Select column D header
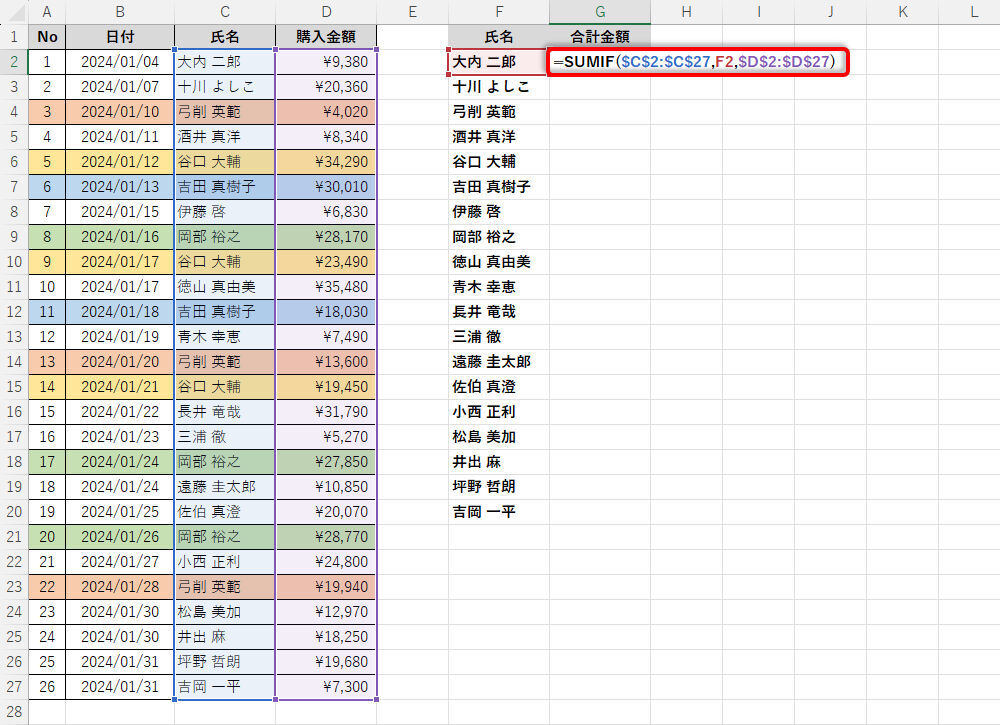The width and height of the screenshot is (1000, 725). [326, 12]
